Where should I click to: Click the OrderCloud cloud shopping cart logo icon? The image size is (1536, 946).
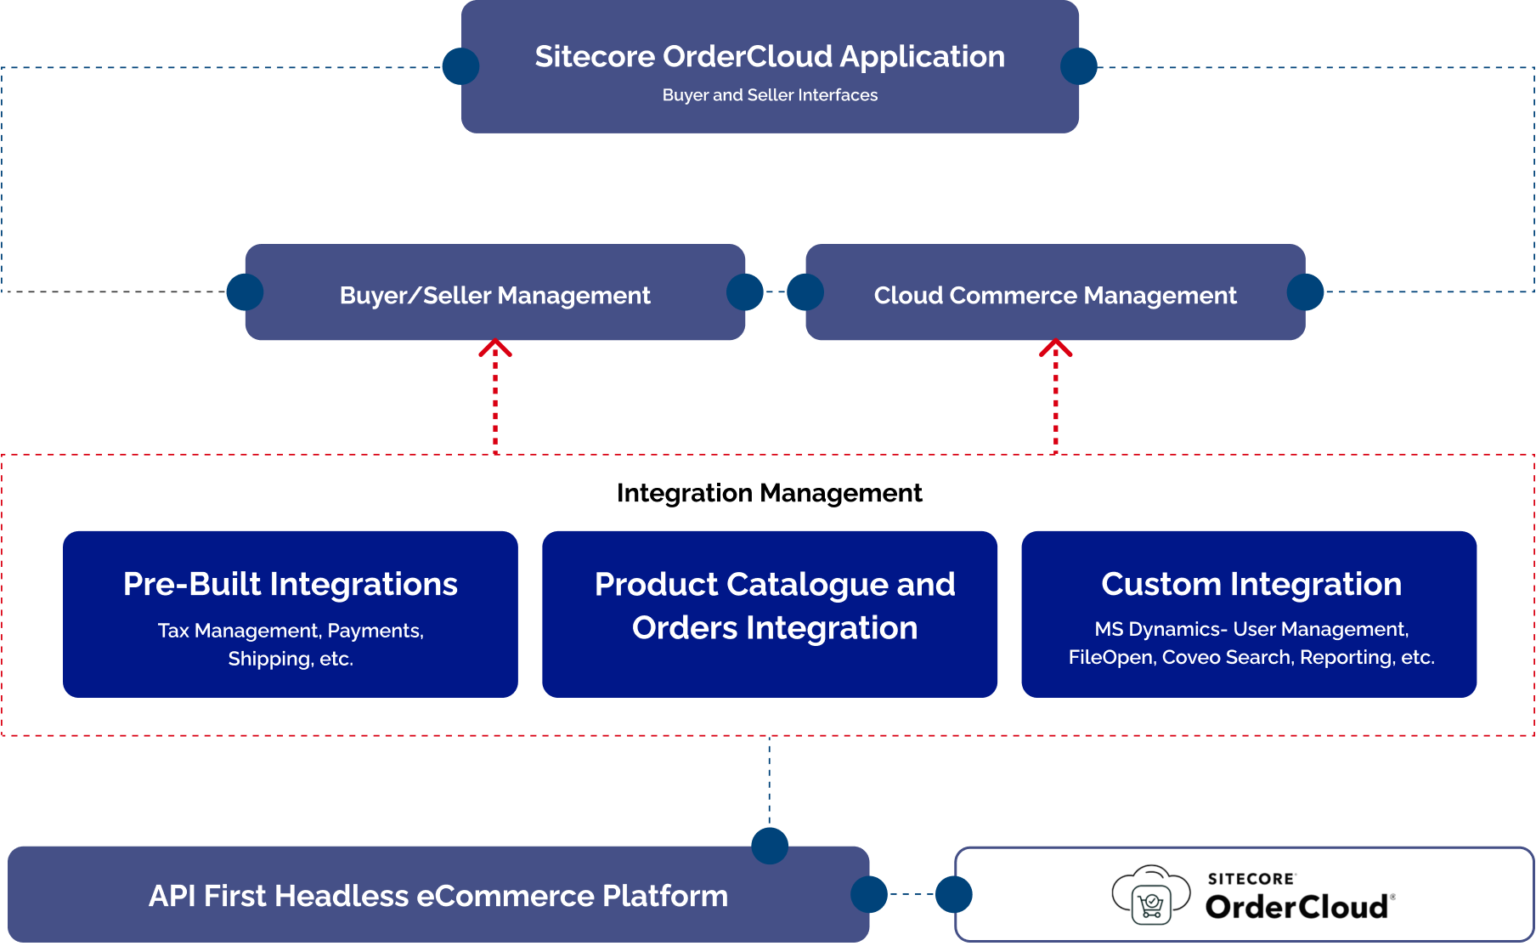(x=1148, y=896)
